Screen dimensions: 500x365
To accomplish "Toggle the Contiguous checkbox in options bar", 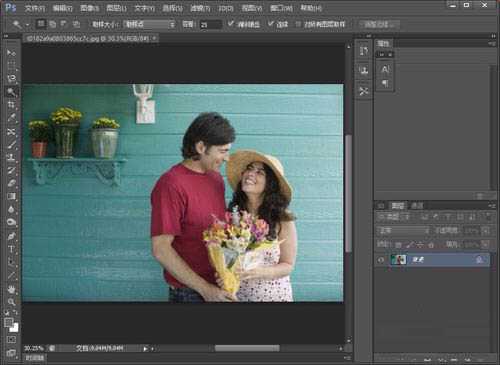I will coord(271,24).
